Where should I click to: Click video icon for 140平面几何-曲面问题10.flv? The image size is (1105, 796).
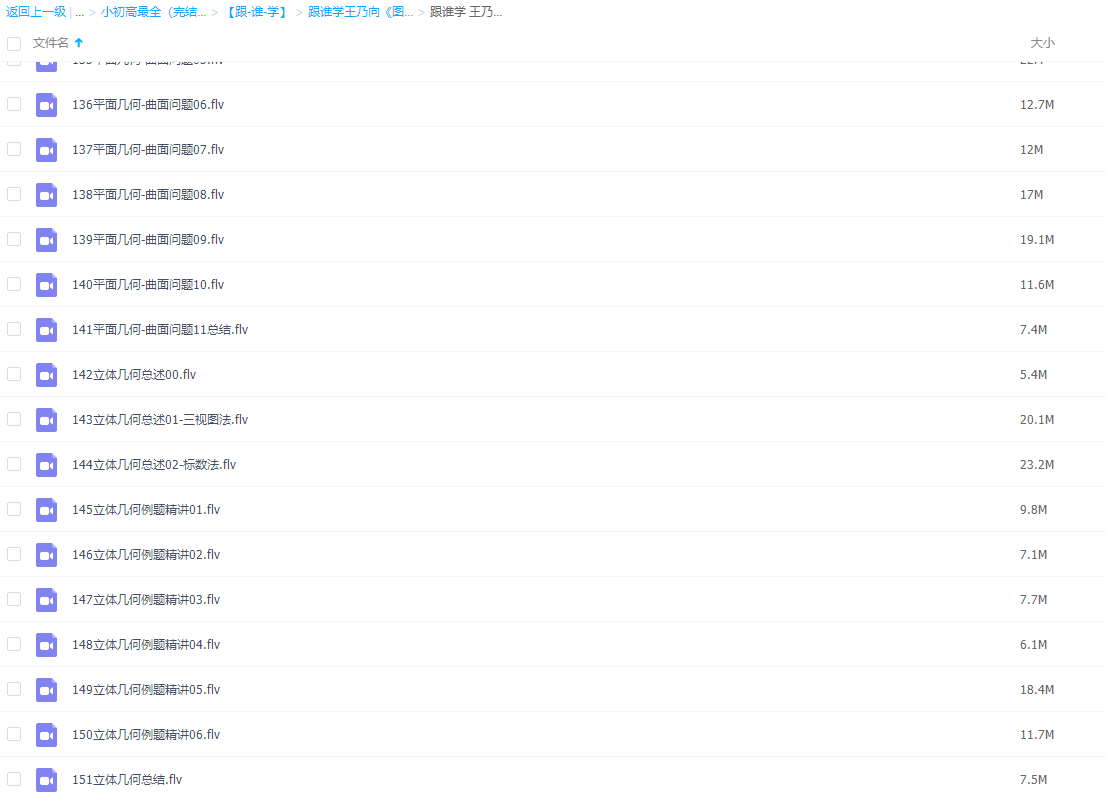46,285
